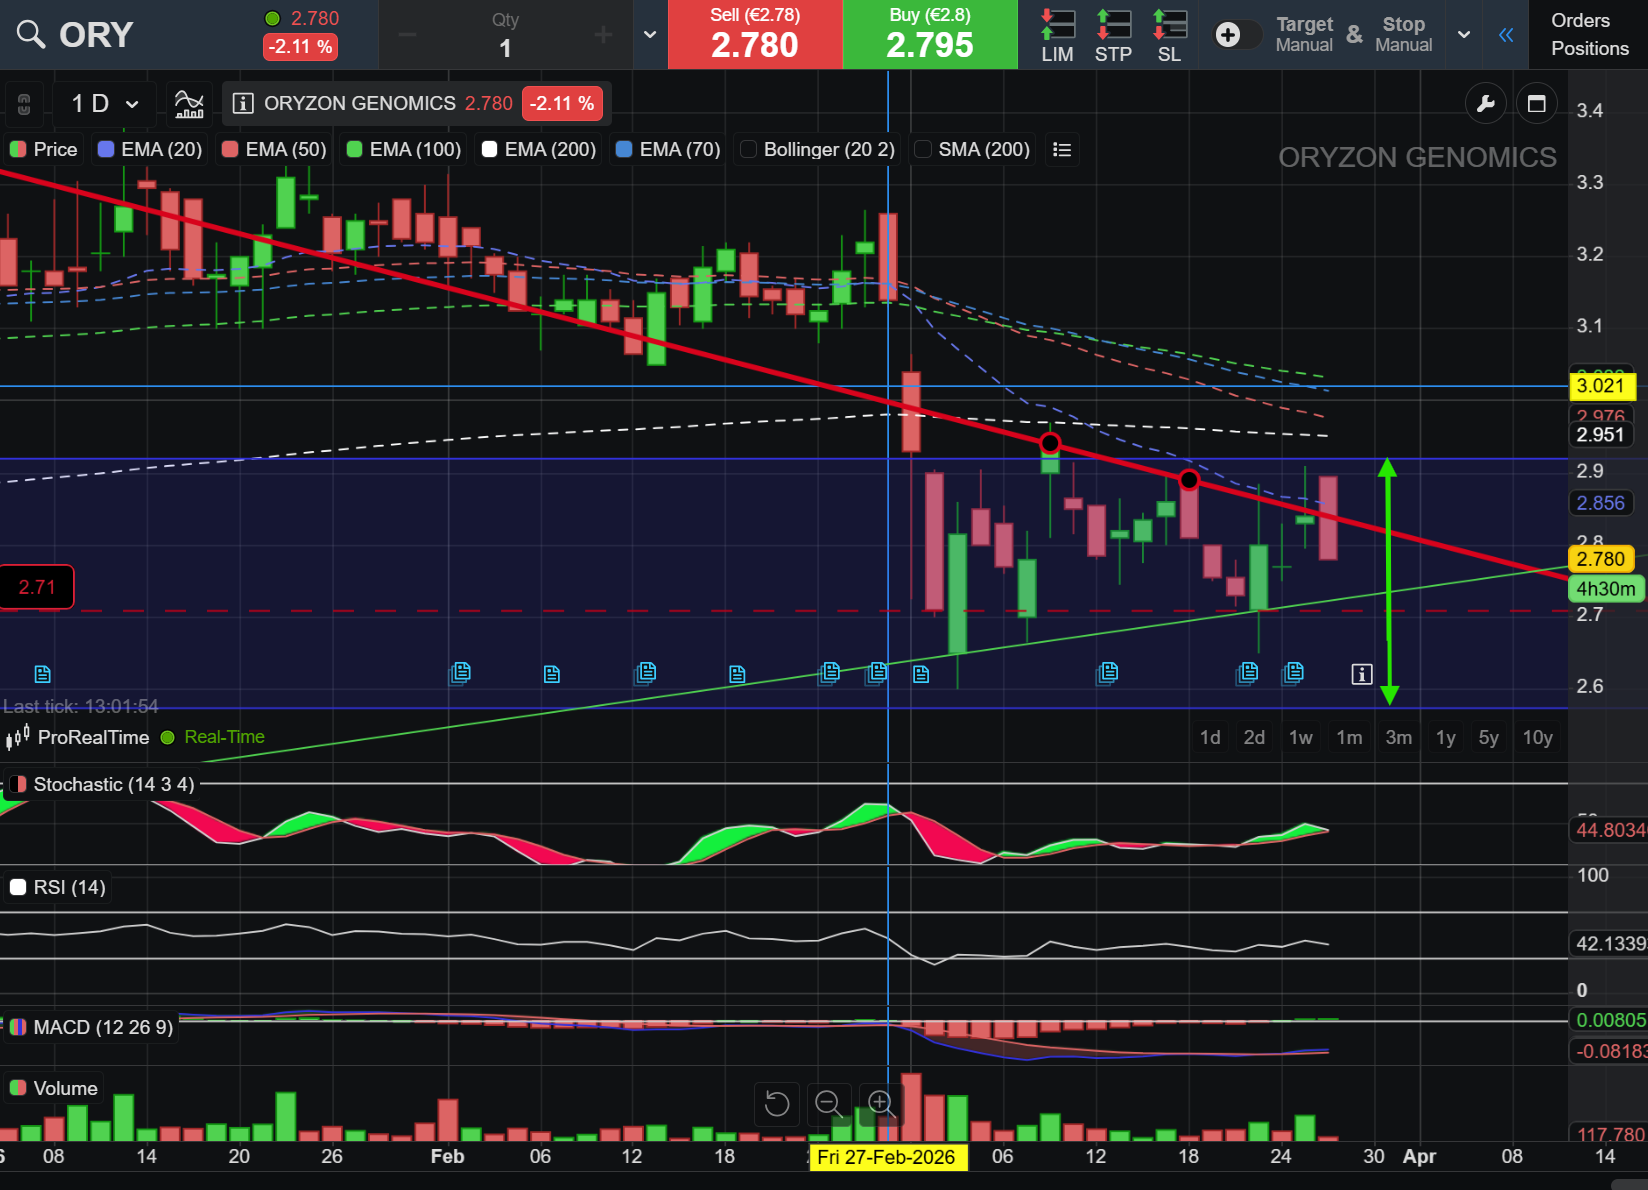Click the Buy (€2.8) button
Image resolution: width=1648 pixels, height=1190 pixels.
930,35
